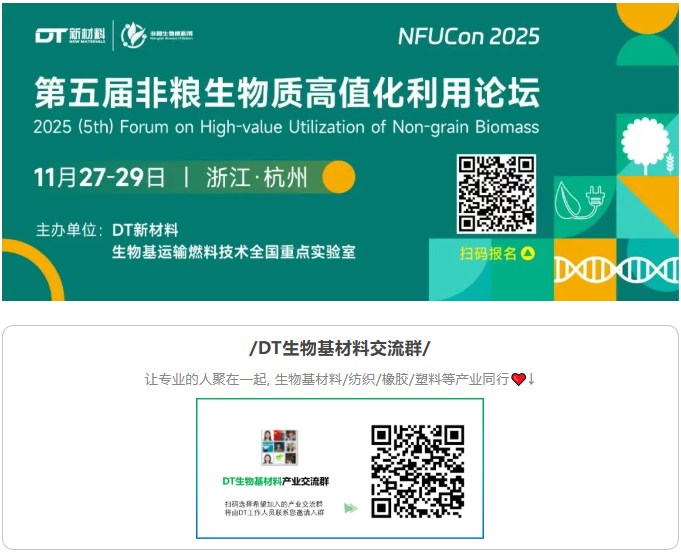Click the group chat QR code
Screen dimensions: 681x554
coord(418,472)
